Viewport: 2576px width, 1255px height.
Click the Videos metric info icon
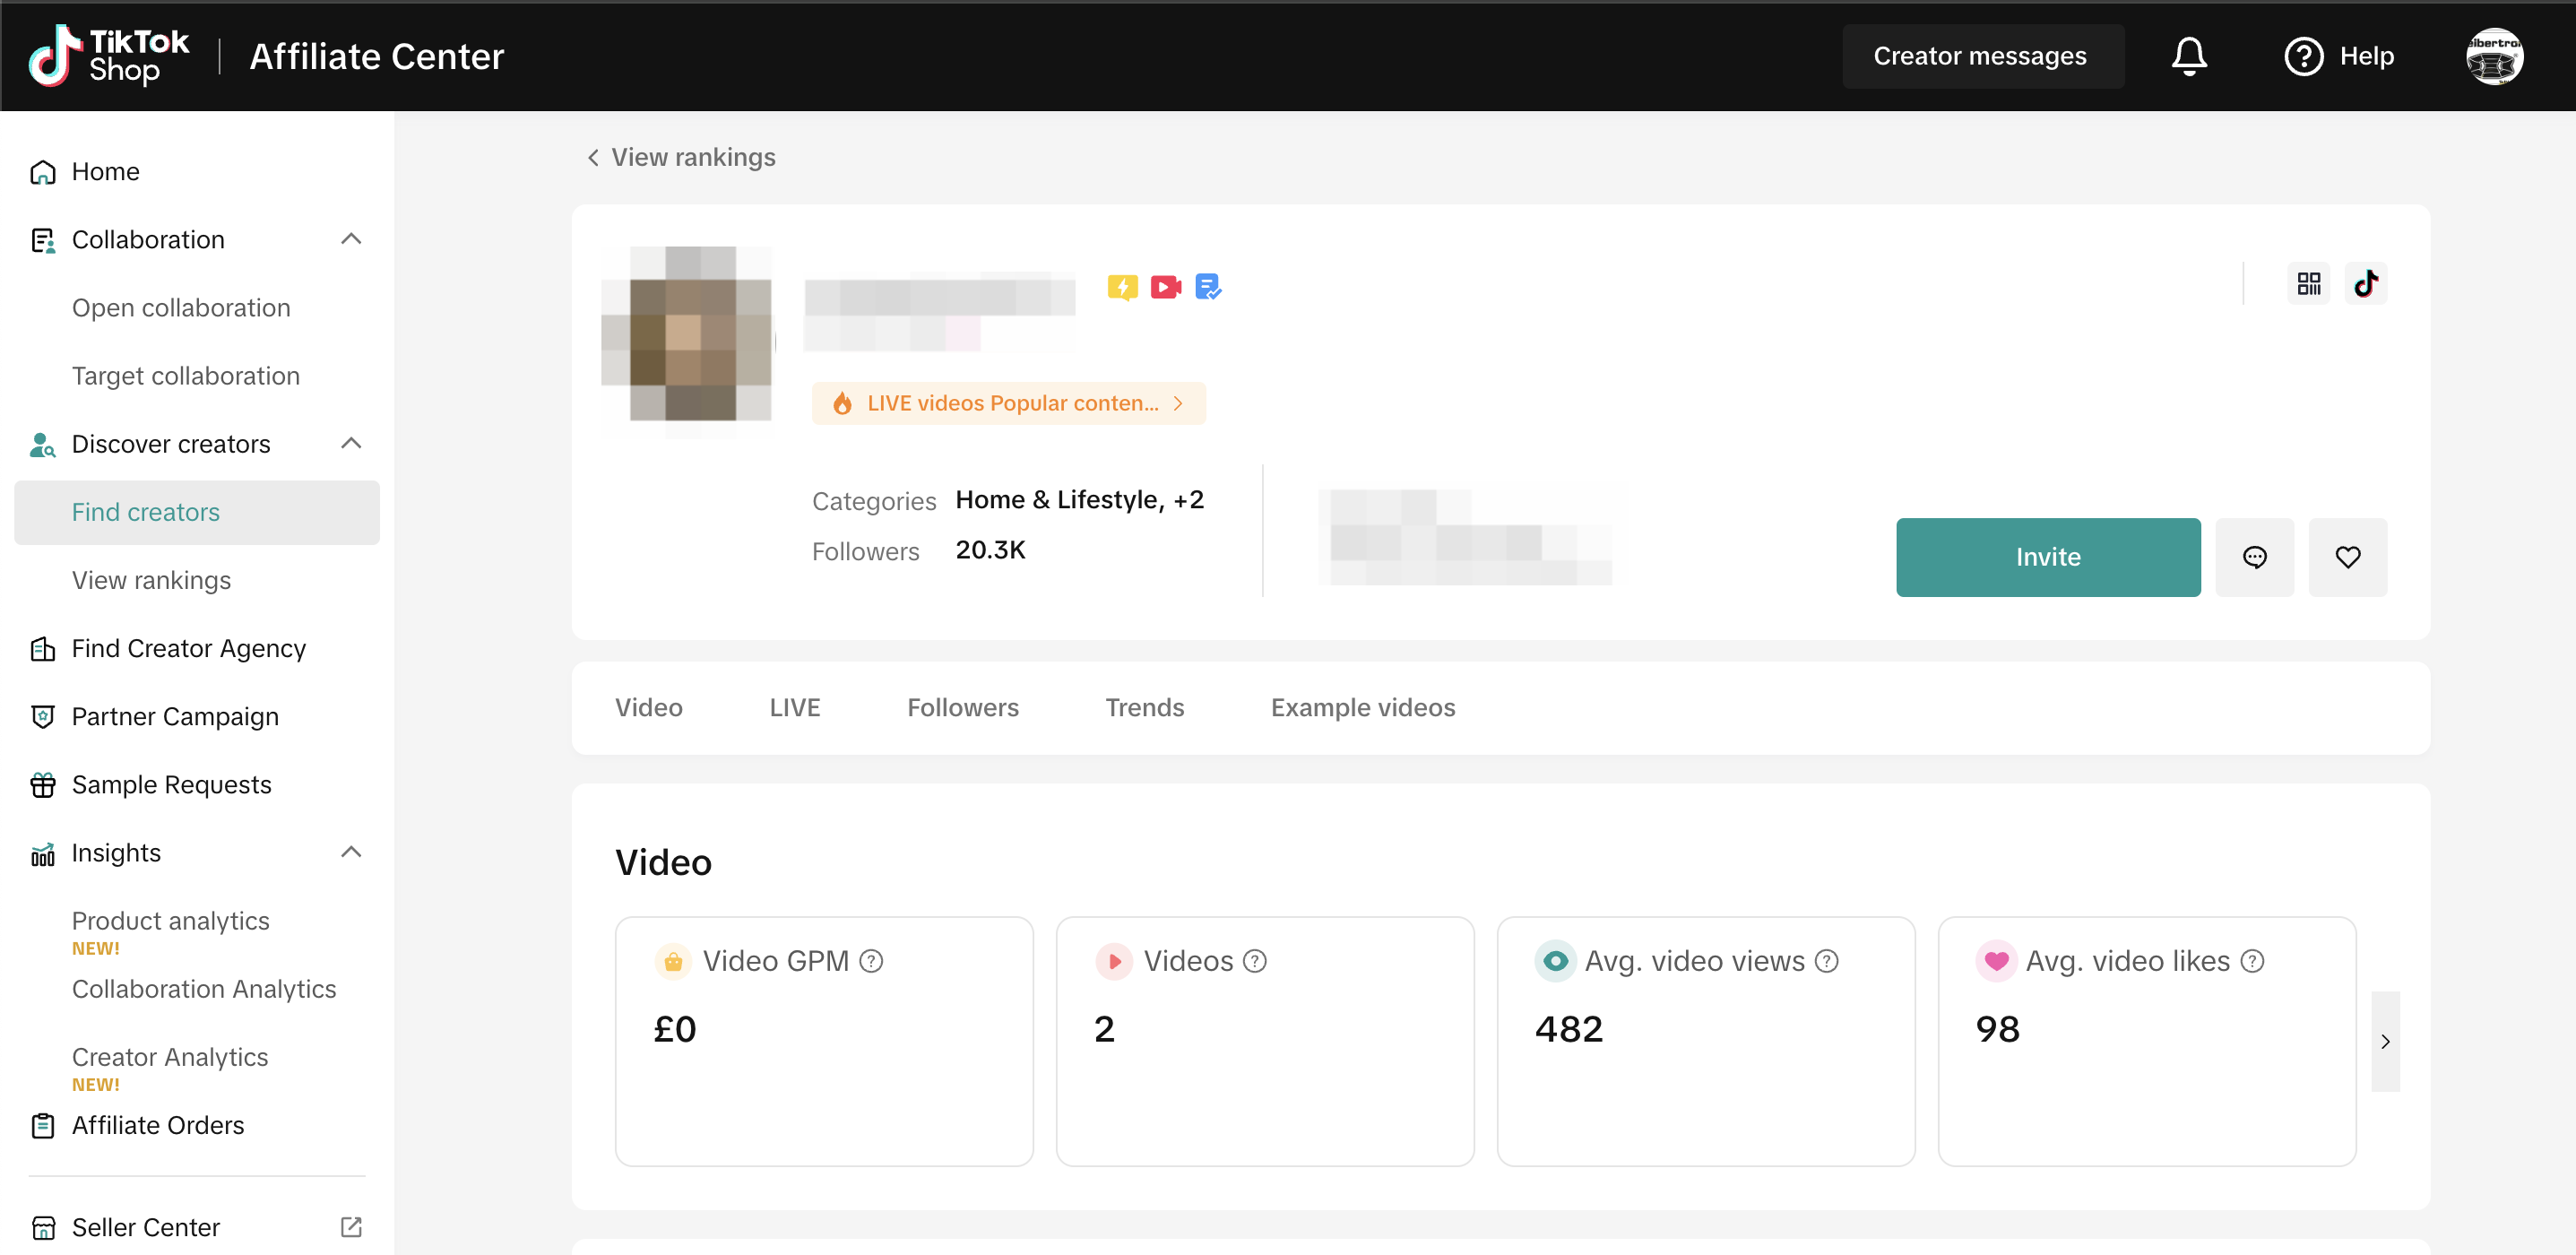1255,961
